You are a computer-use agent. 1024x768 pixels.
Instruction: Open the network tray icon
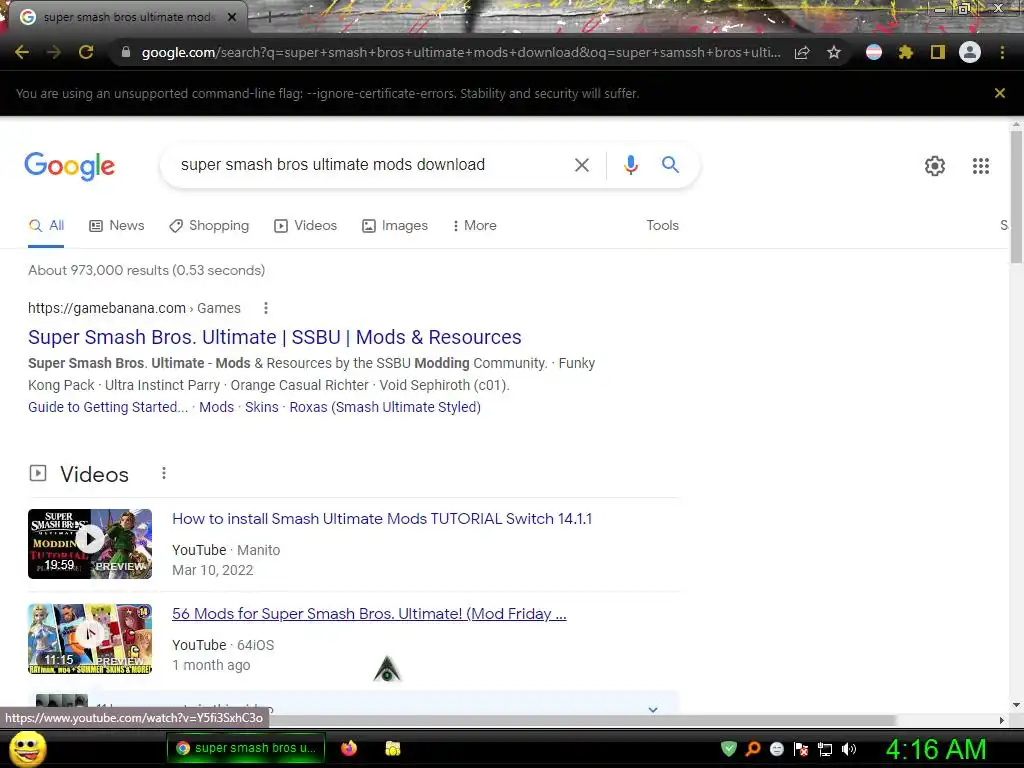[825, 749]
